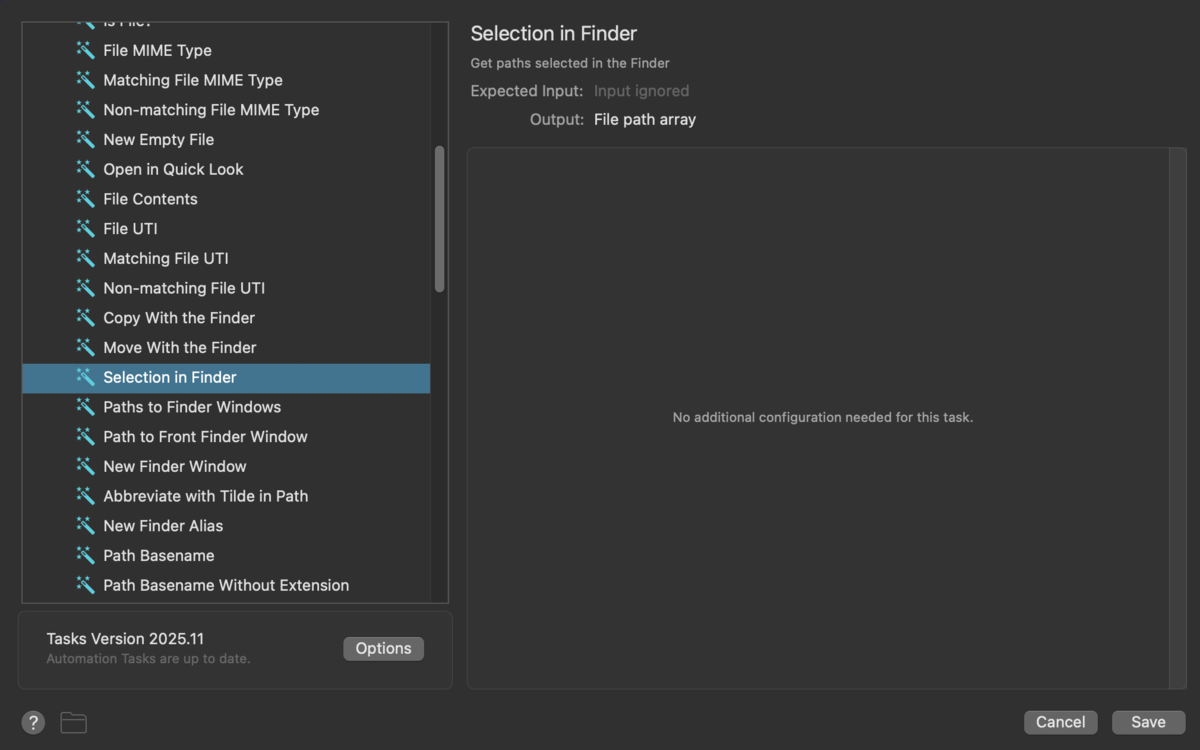Click the wand icon beside Open in Quick Look
The width and height of the screenshot is (1200, 750).
point(86,169)
